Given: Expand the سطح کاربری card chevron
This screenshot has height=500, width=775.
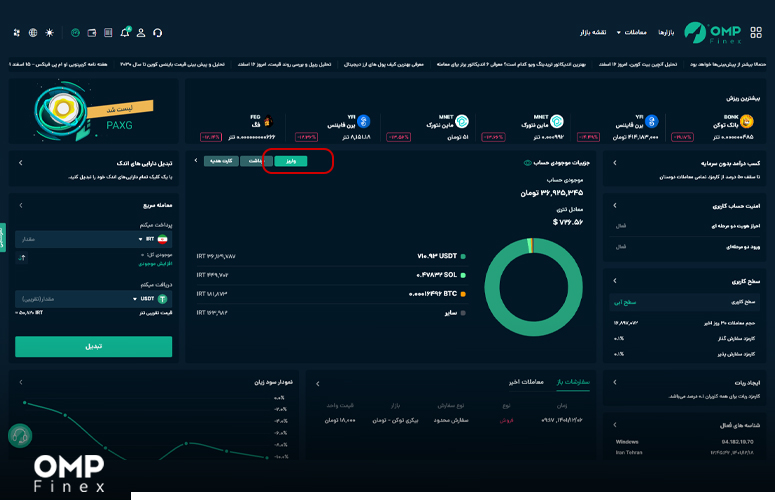Looking at the screenshot, I should pos(615,281).
